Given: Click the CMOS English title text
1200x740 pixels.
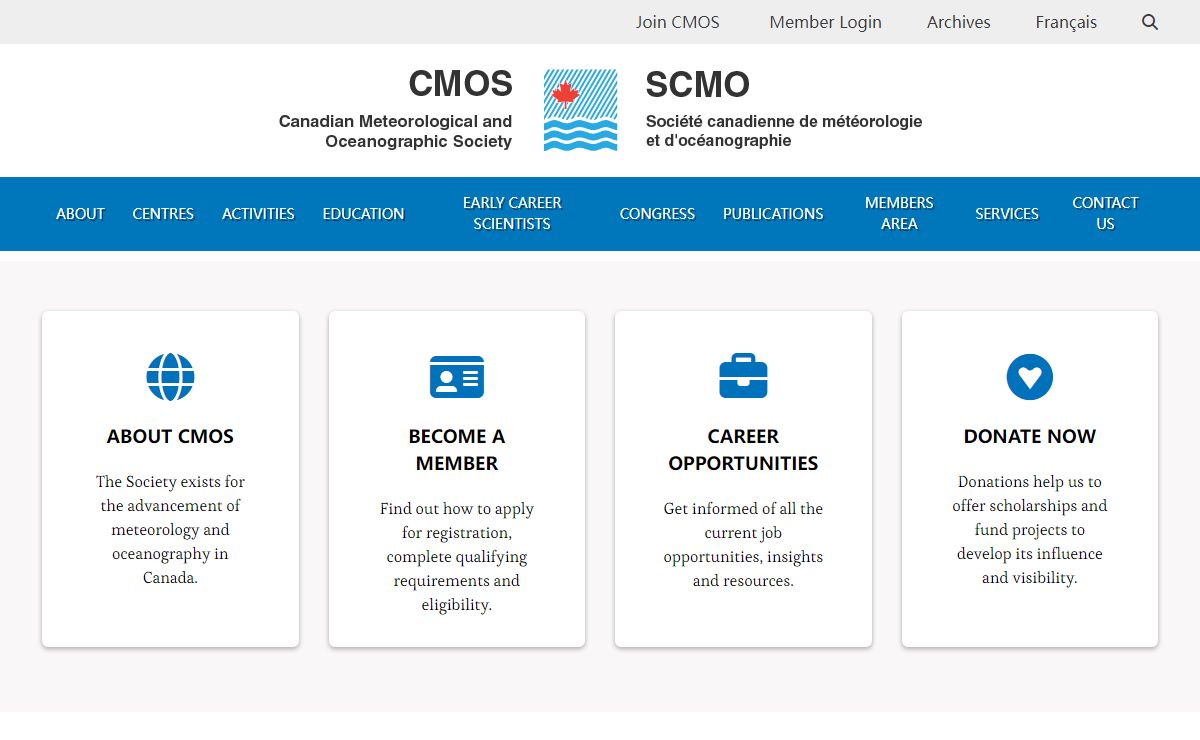Looking at the screenshot, I should tap(460, 84).
